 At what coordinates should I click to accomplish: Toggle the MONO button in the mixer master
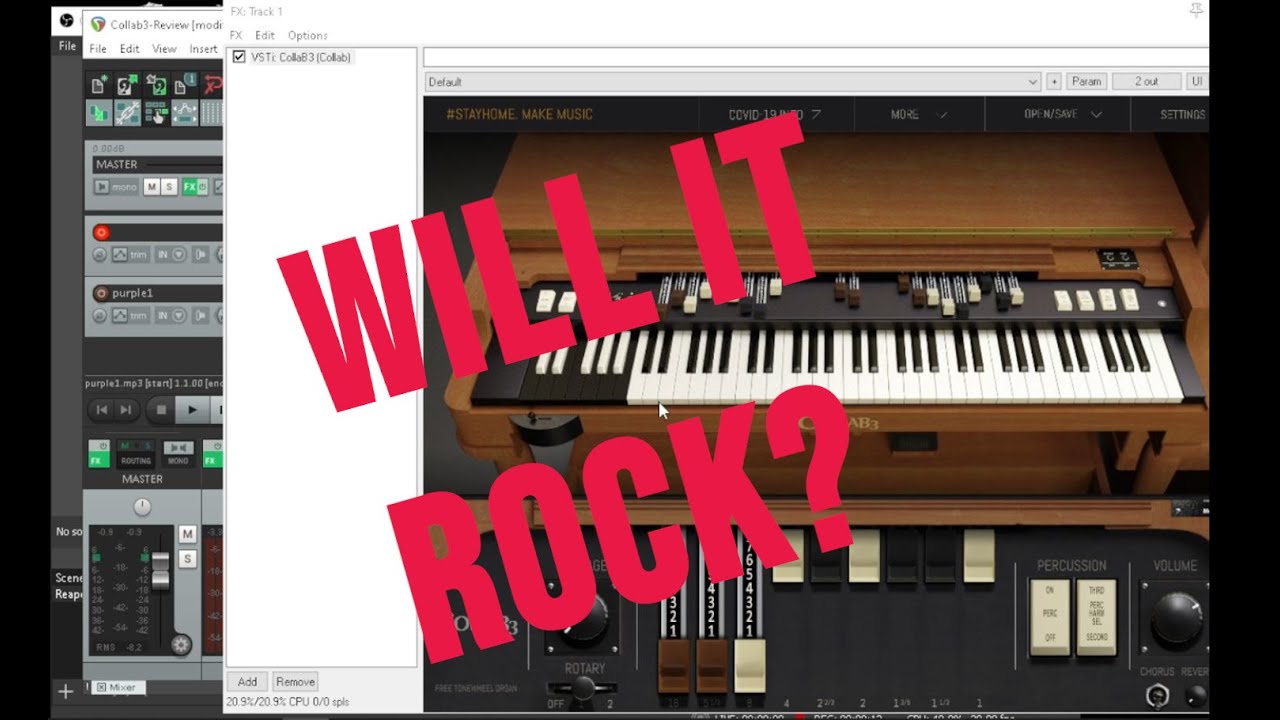(178, 454)
